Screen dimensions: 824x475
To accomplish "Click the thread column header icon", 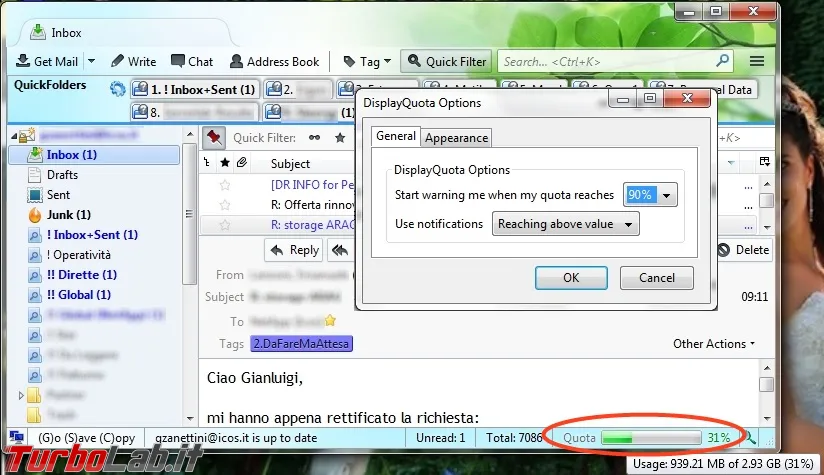I will click(207, 163).
